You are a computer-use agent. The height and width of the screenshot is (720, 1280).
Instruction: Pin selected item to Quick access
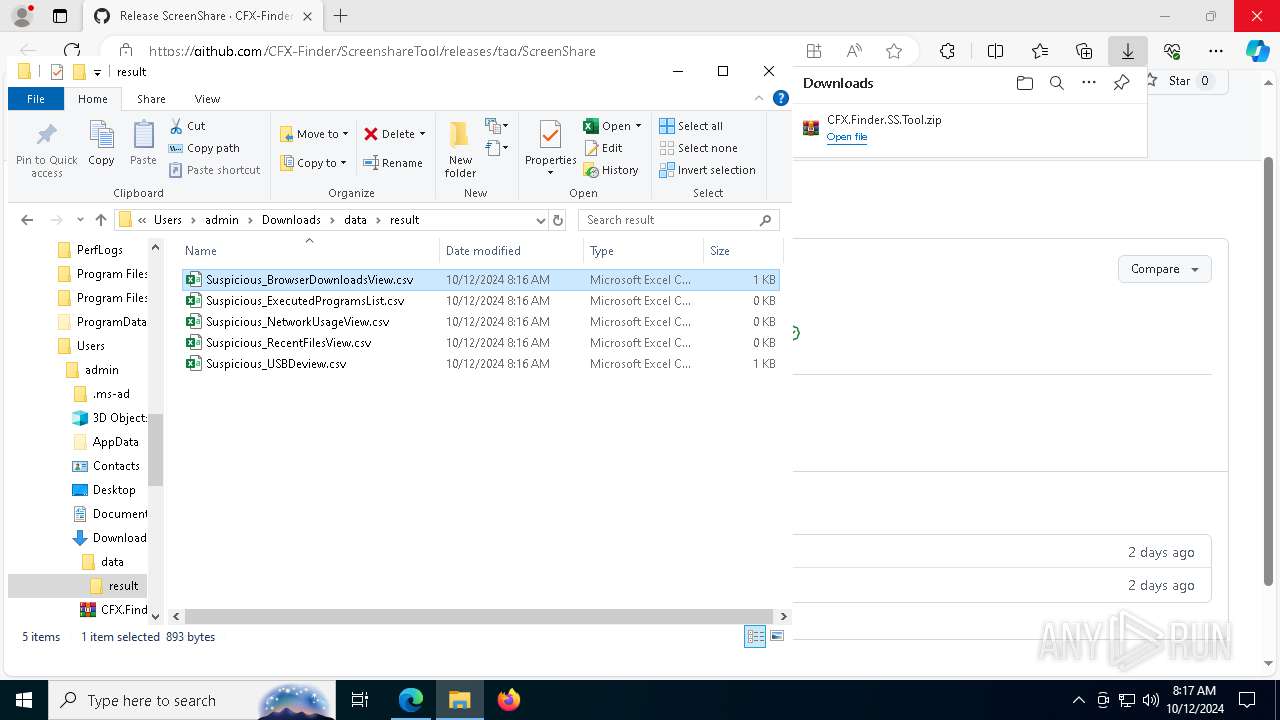click(46, 150)
